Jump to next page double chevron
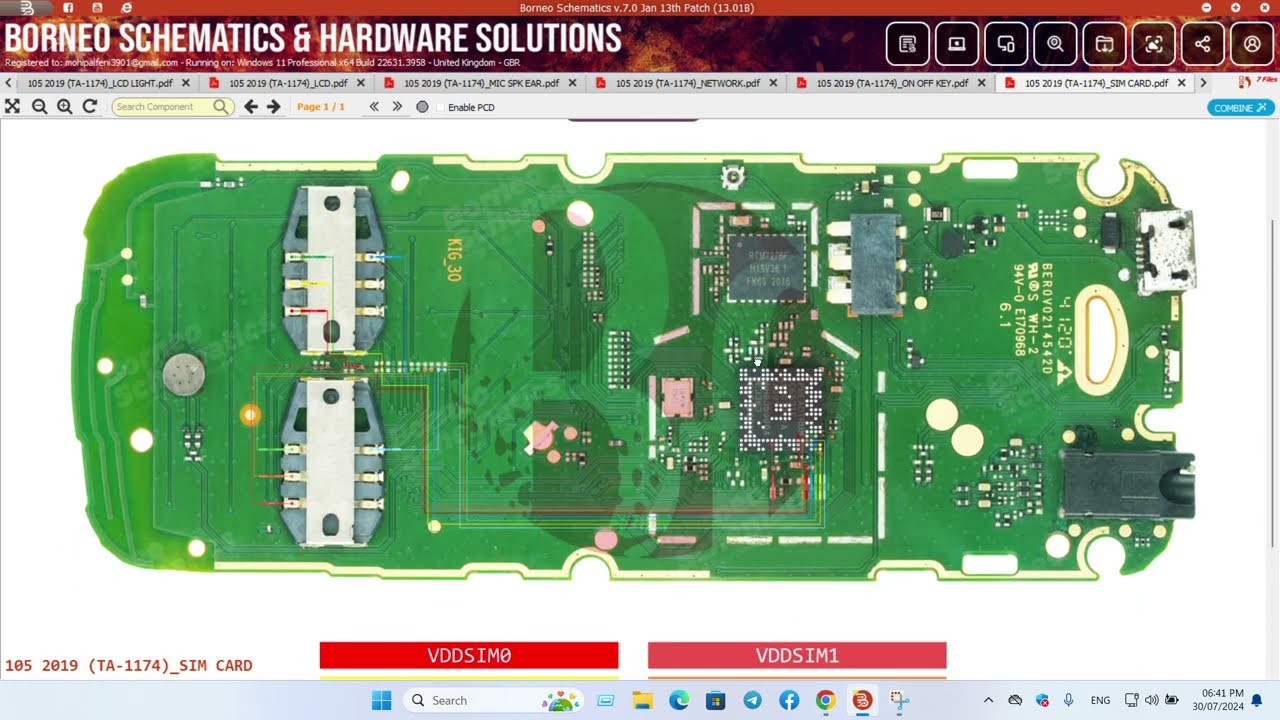The height and width of the screenshot is (720, 1280). pos(397,106)
